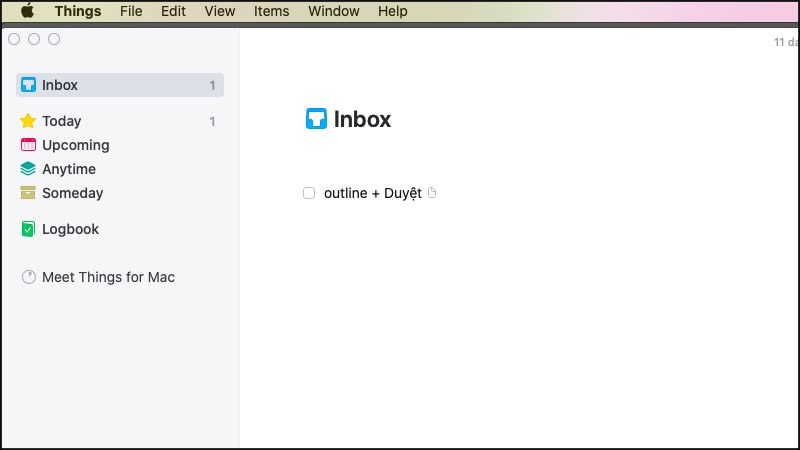Click the notes icon beside outline + Duyệt

pyautogui.click(x=432, y=193)
